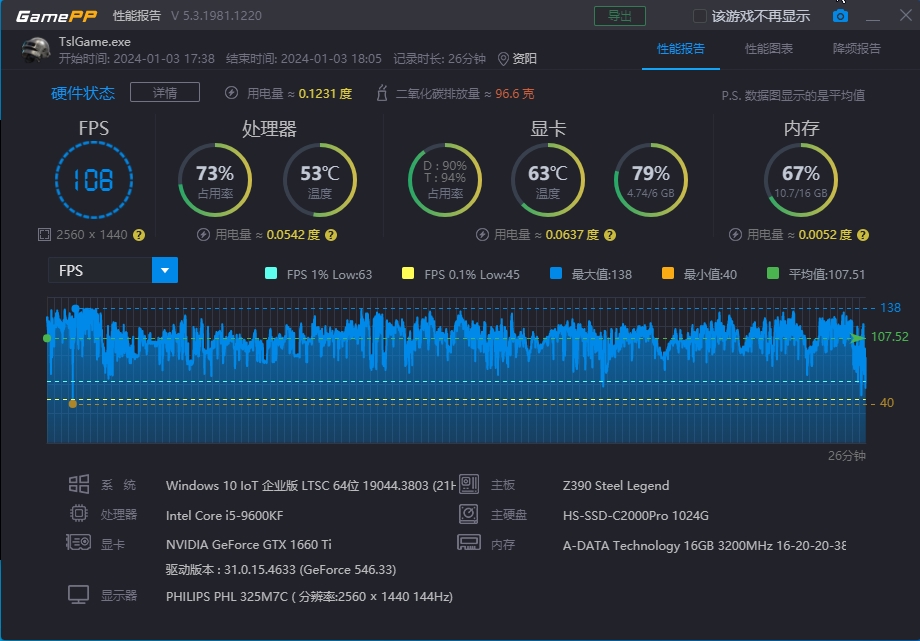This screenshot has width=920, height=641.
Task: Click the help icon next to 0.0637 度
Action: point(610,235)
